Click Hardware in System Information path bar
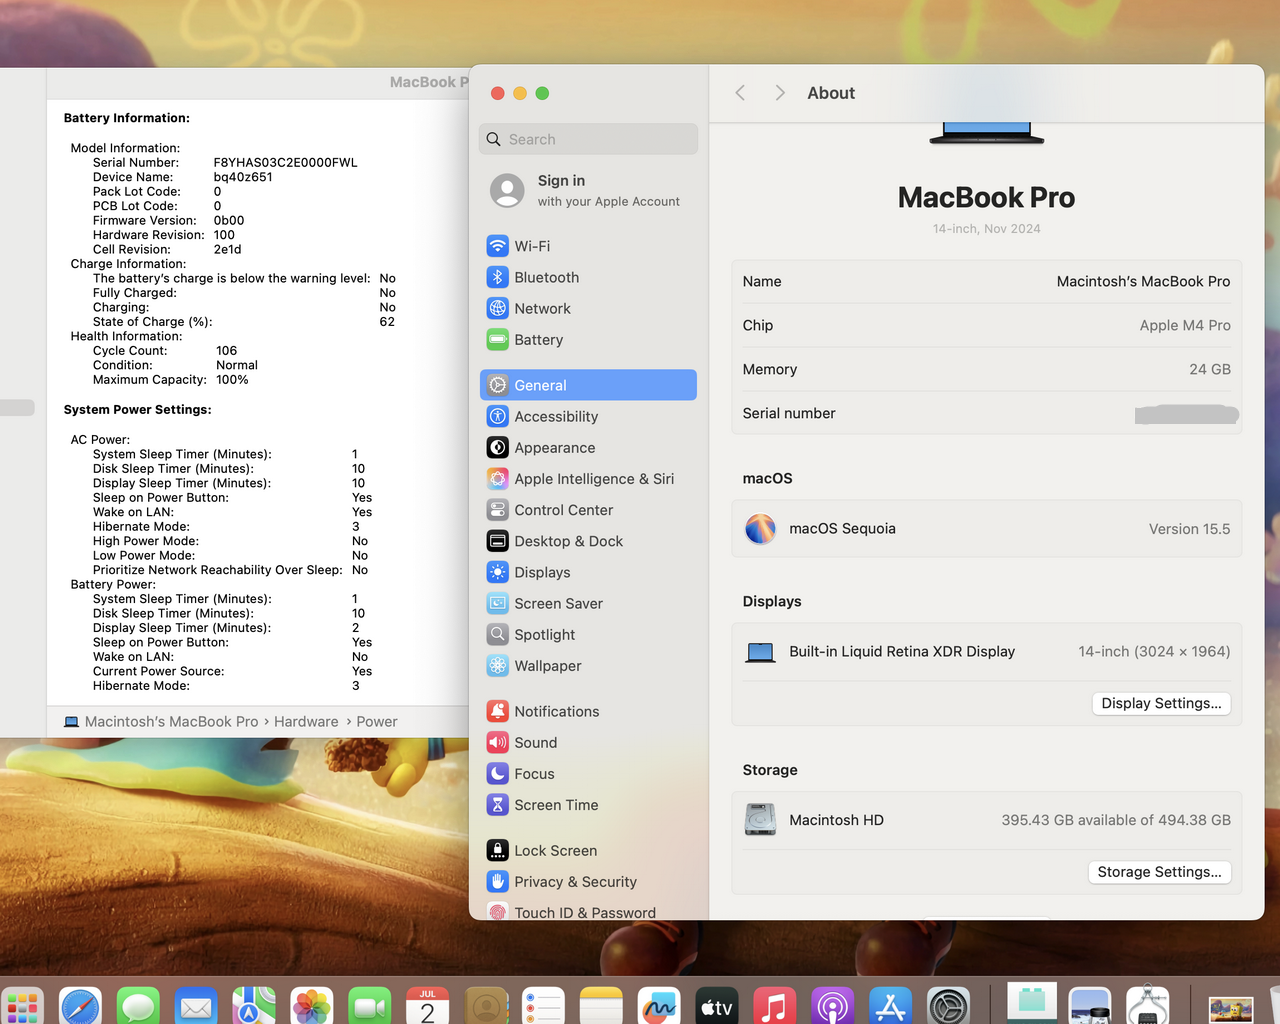 306,721
